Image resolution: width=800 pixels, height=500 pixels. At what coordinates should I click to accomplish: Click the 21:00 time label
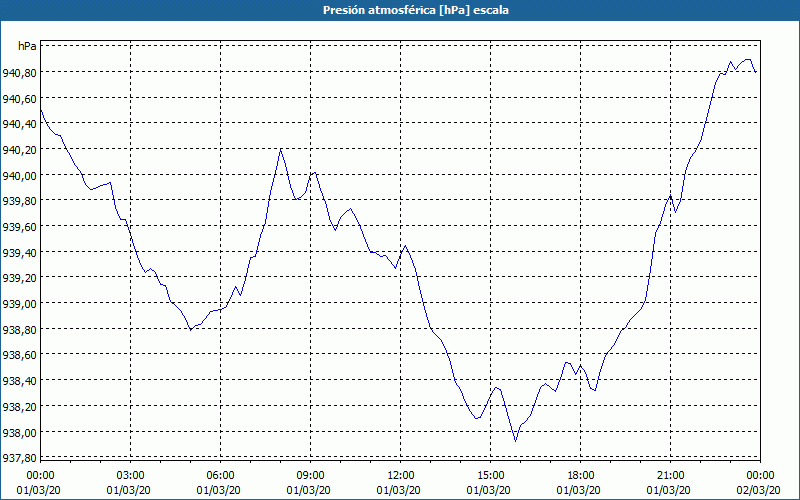click(x=670, y=476)
